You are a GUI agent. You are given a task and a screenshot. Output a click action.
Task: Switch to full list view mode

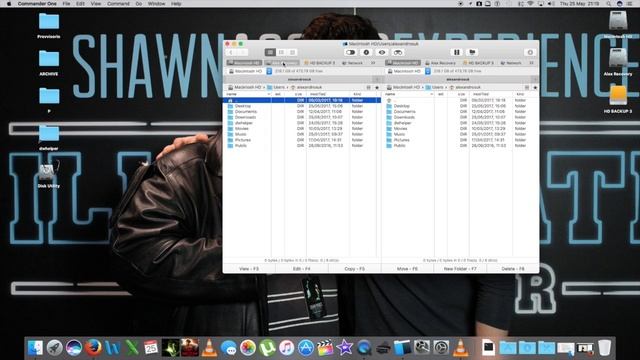270,52
